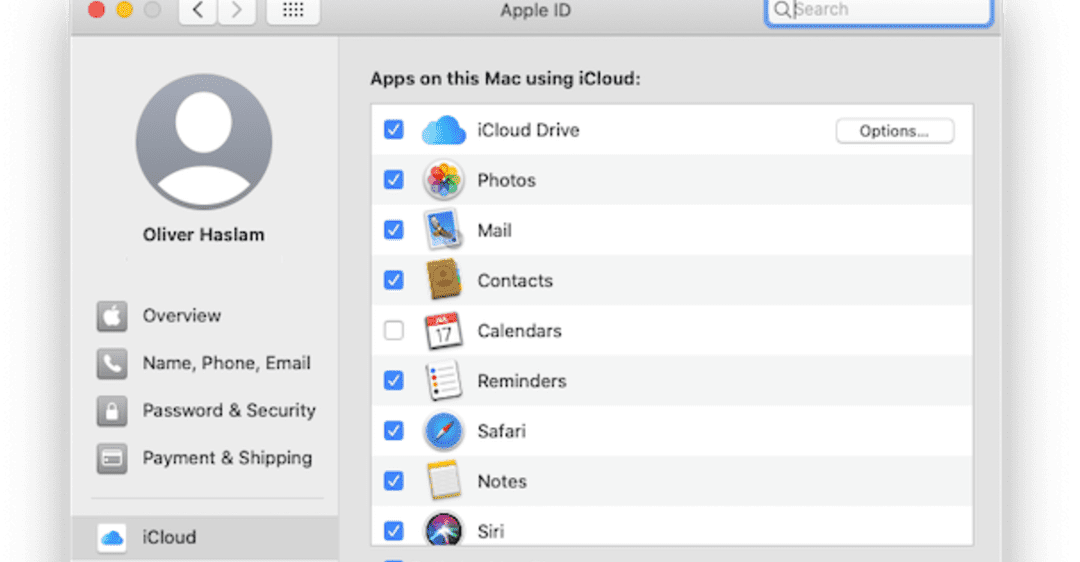The height and width of the screenshot is (562, 1080).
Task: Click the phone icon beside Name, Phone, Email
Action: (x=112, y=364)
